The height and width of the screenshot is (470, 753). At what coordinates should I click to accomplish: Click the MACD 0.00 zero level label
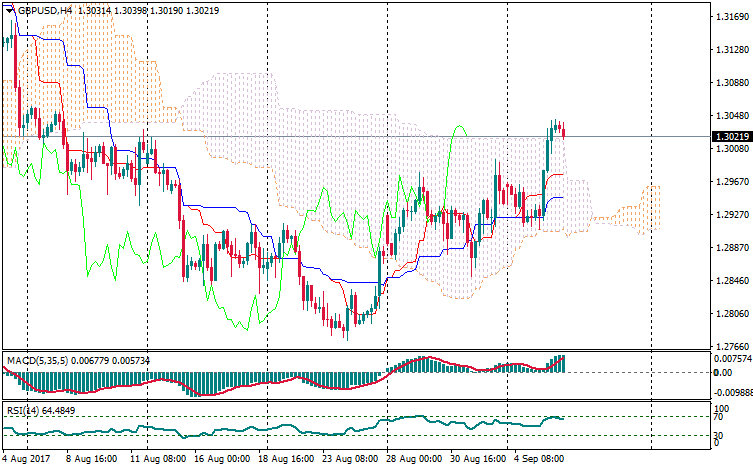tap(720, 372)
